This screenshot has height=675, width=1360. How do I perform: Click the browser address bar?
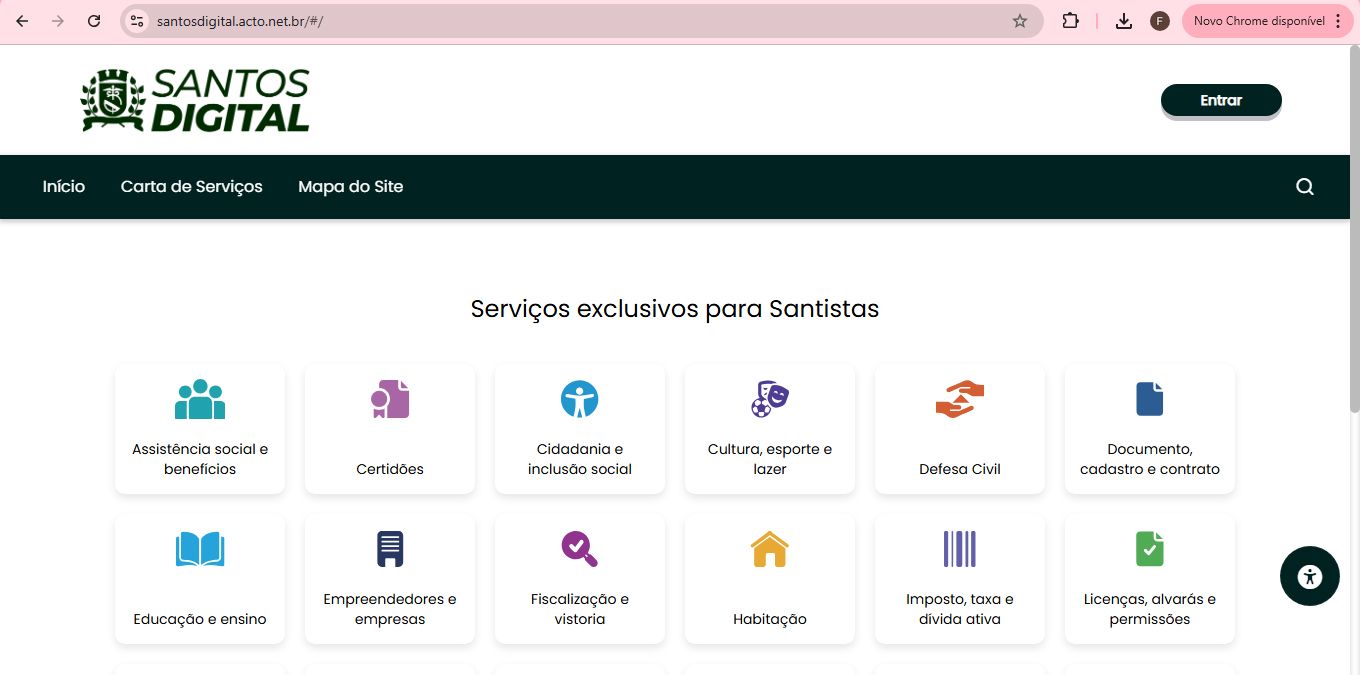tap(400, 20)
